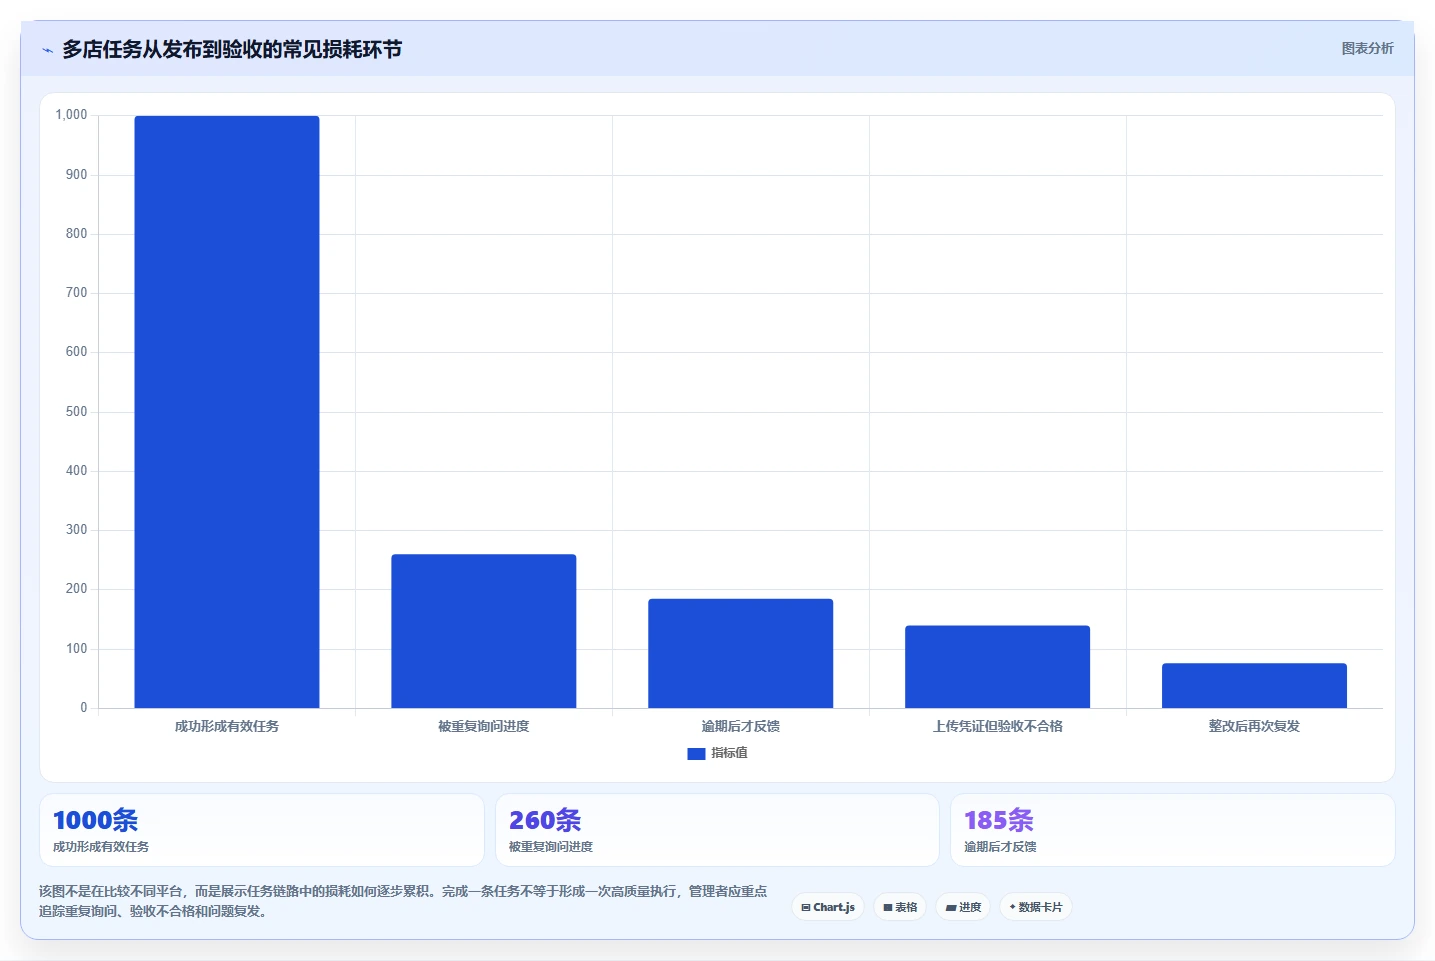Open the 260条 data card
1435x961 pixels.
(717, 830)
